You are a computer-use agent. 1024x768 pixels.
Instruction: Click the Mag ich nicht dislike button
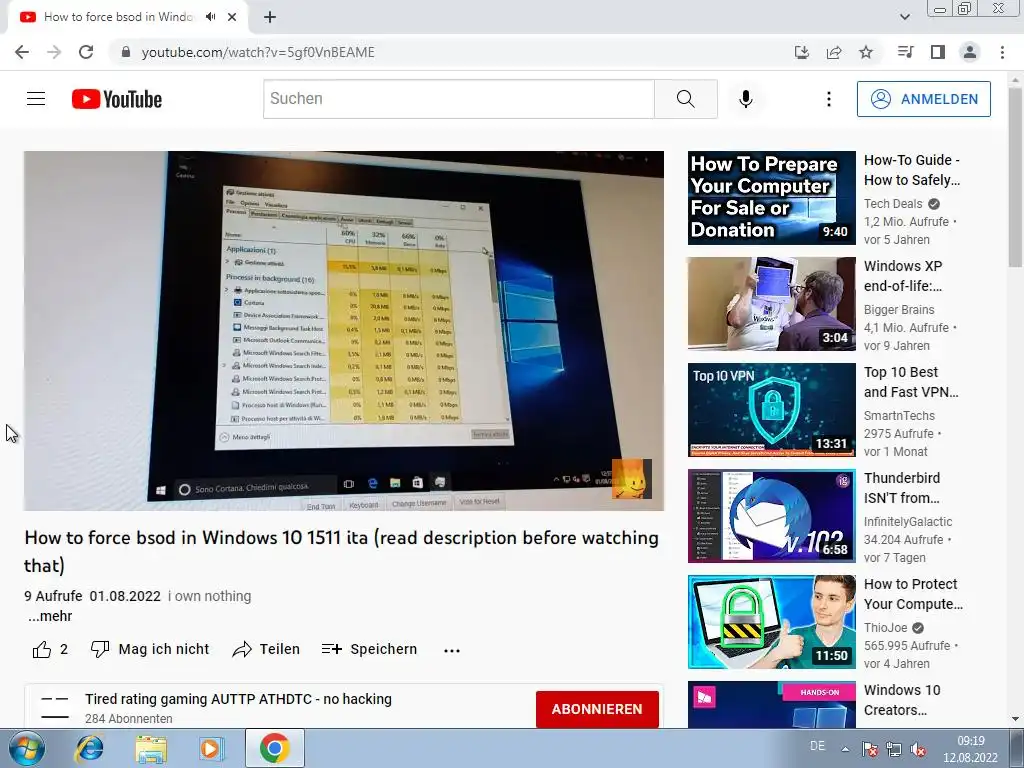coord(150,649)
